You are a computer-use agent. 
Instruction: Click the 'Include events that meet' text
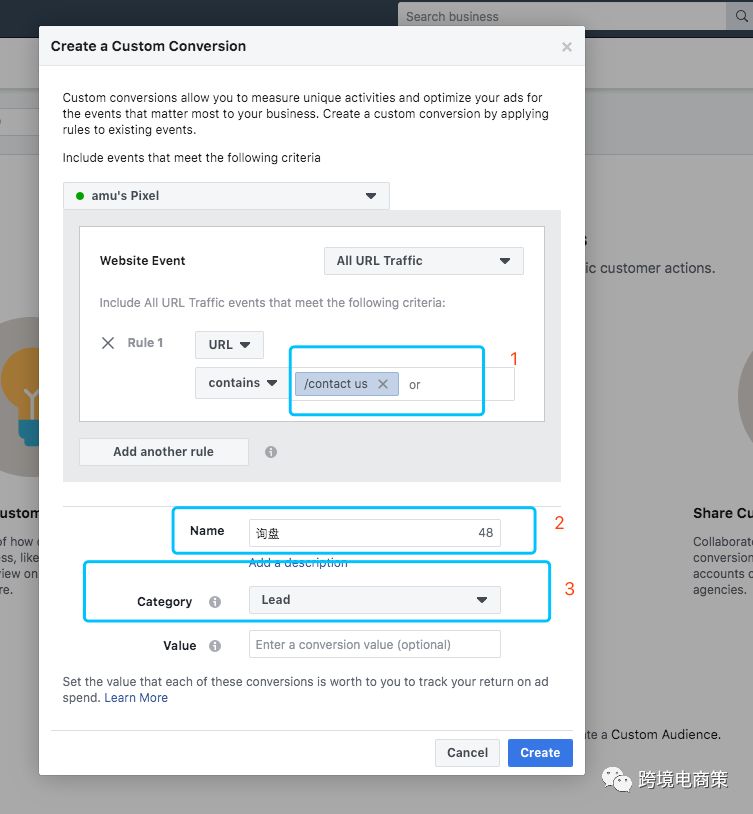(x=191, y=158)
